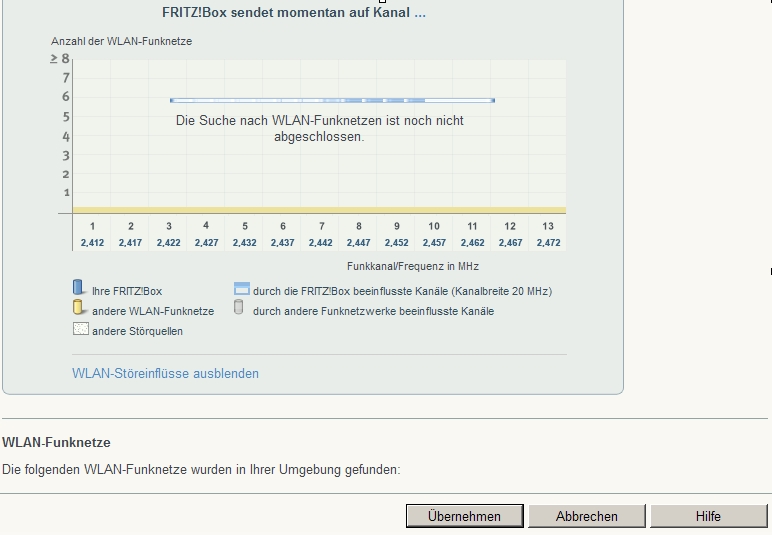Click 'durch andere Funknetzwerke beeinflusste Kanäle' label

(x=373, y=311)
